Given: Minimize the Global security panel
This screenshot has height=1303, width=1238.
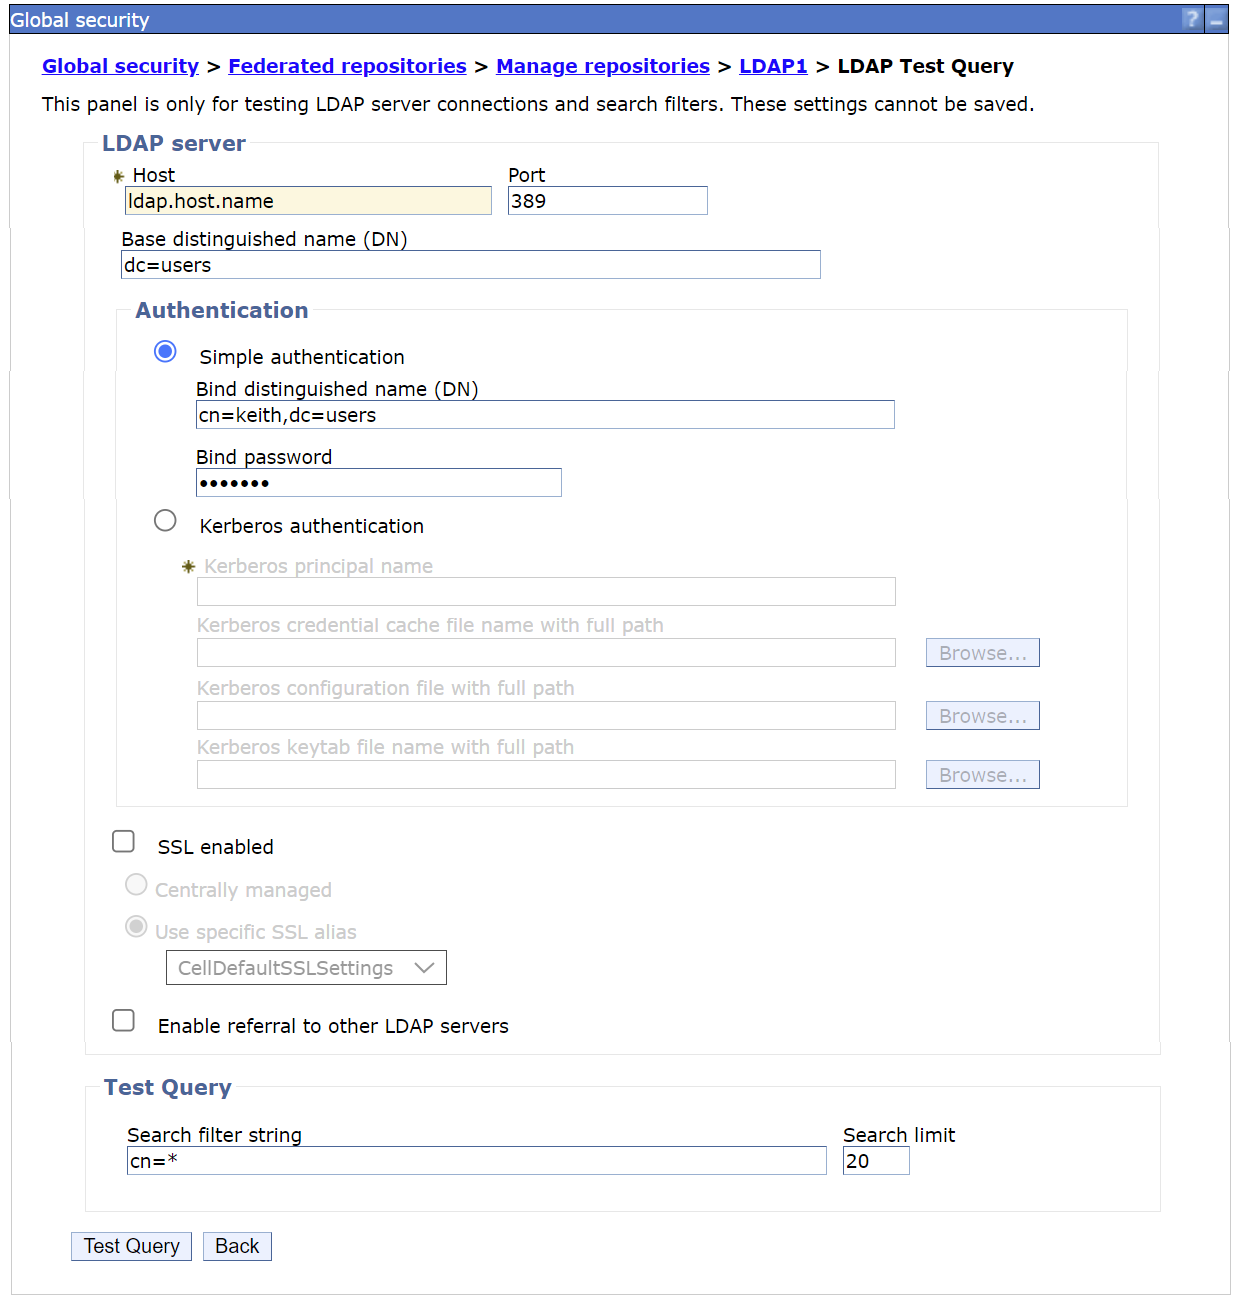Looking at the screenshot, I should pos(1216,19).
